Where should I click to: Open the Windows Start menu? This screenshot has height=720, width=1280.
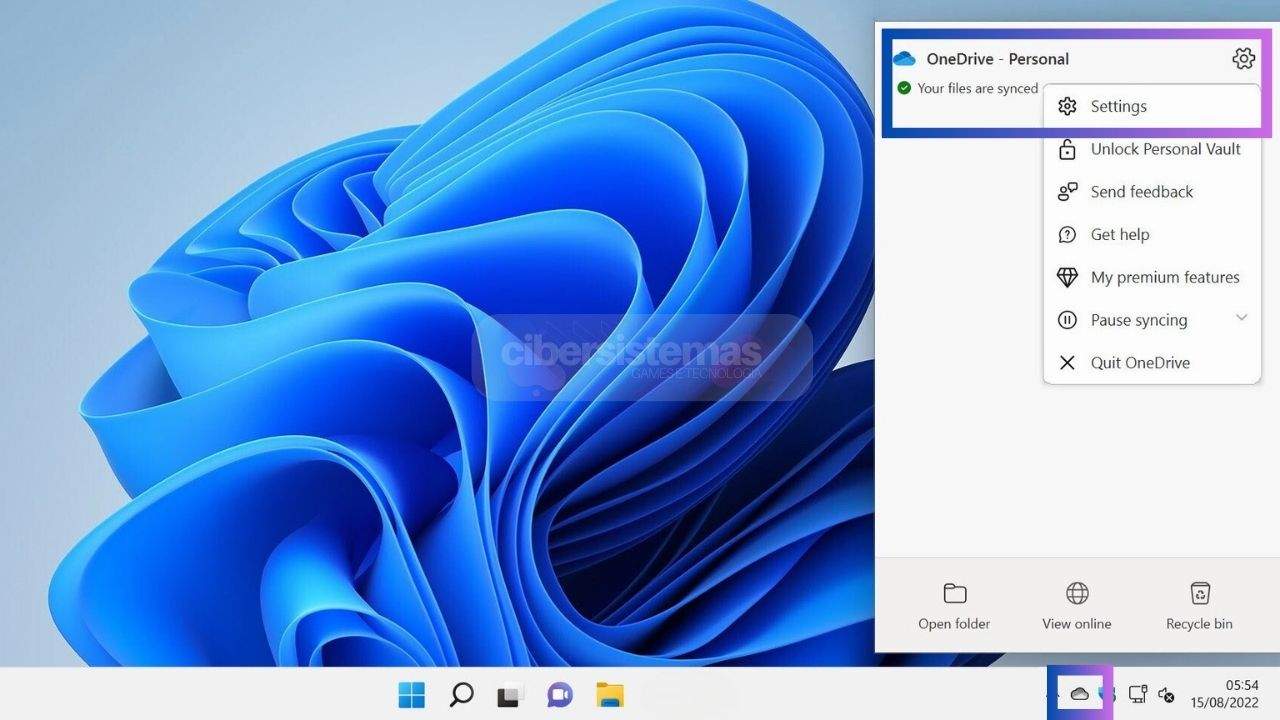411,694
